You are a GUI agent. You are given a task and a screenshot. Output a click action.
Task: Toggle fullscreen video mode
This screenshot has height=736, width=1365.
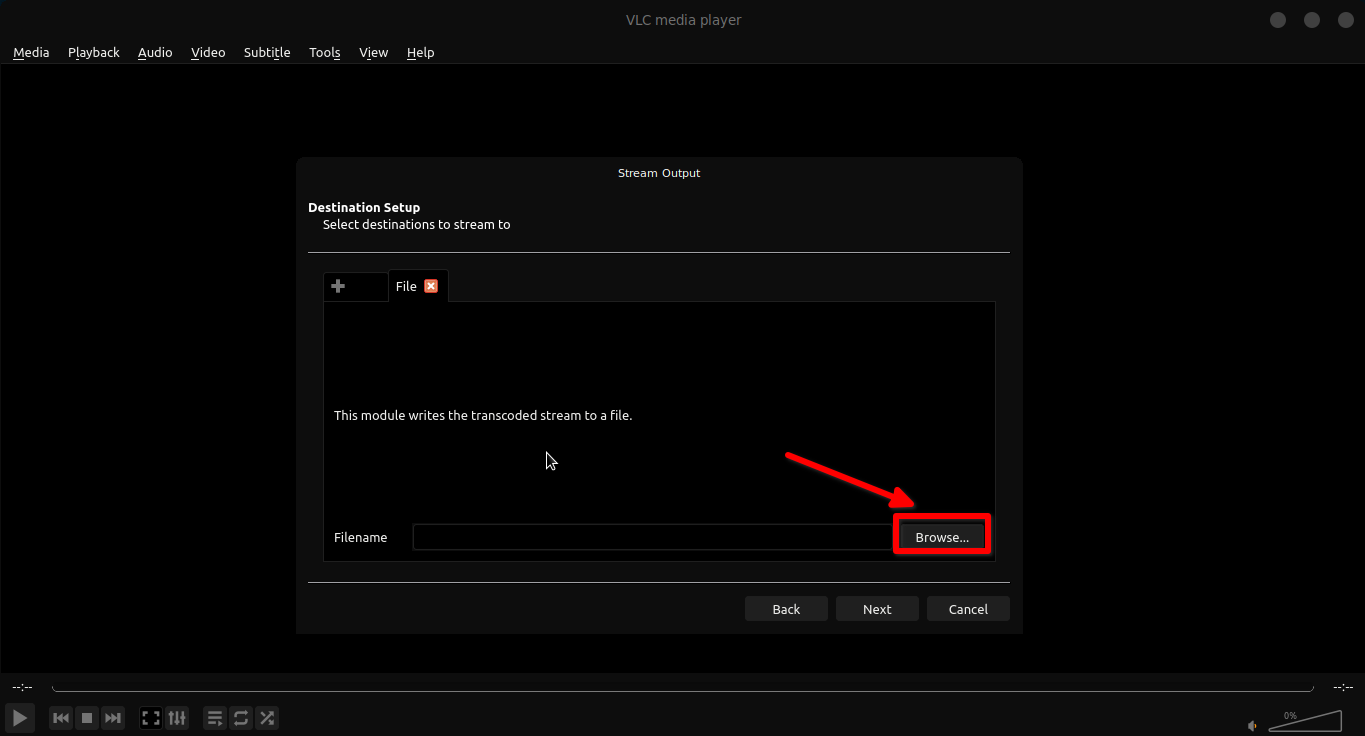pos(151,718)
